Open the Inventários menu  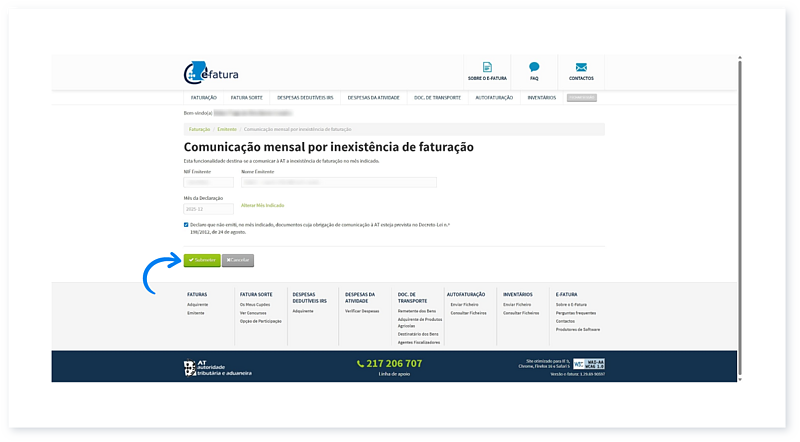541,97
